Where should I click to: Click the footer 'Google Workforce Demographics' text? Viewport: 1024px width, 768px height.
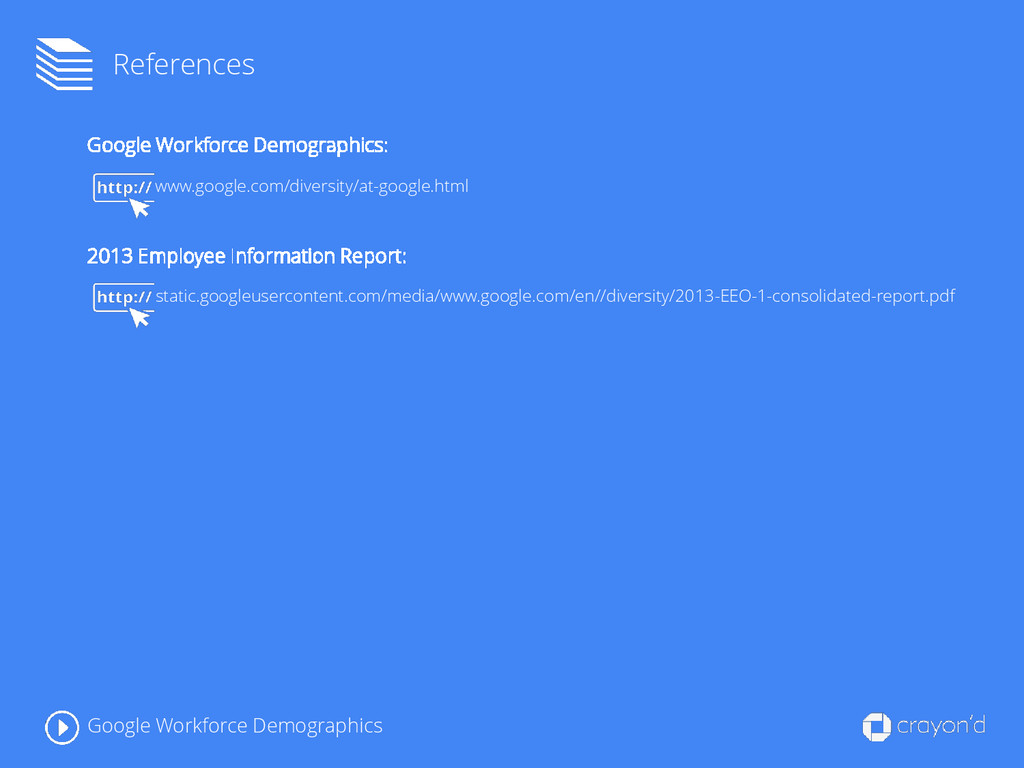click(x=235, y=726)
